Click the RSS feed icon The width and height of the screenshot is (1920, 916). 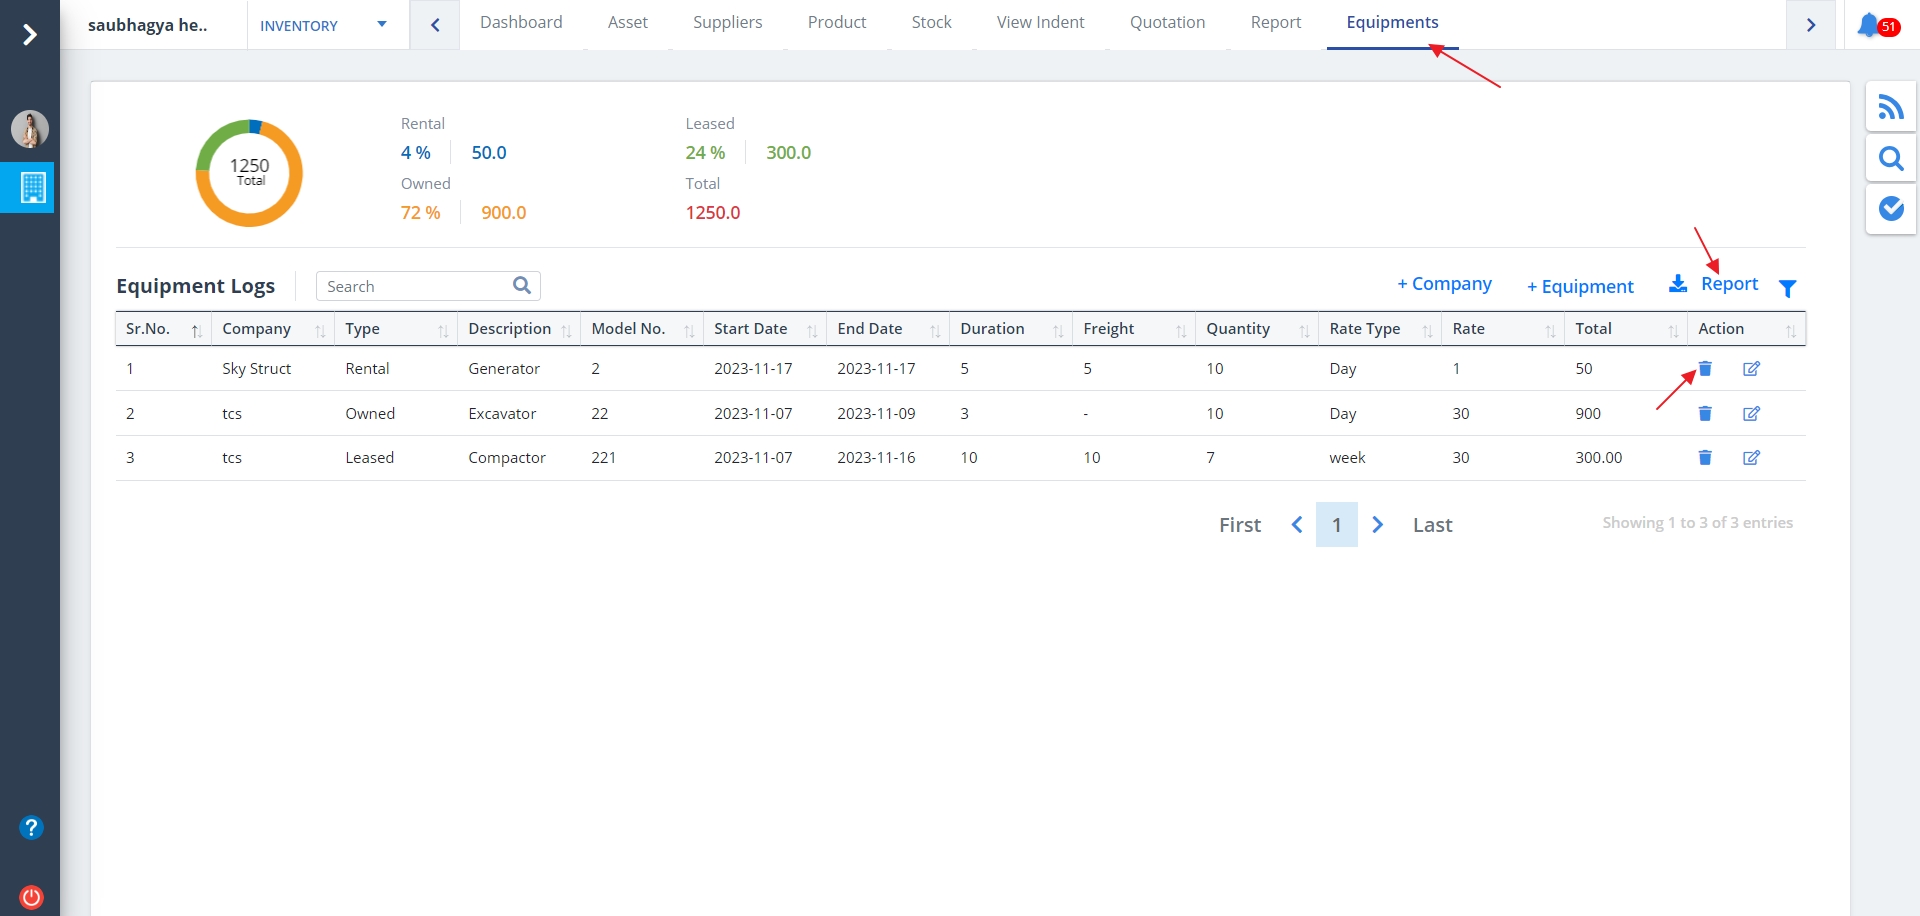1890,107
